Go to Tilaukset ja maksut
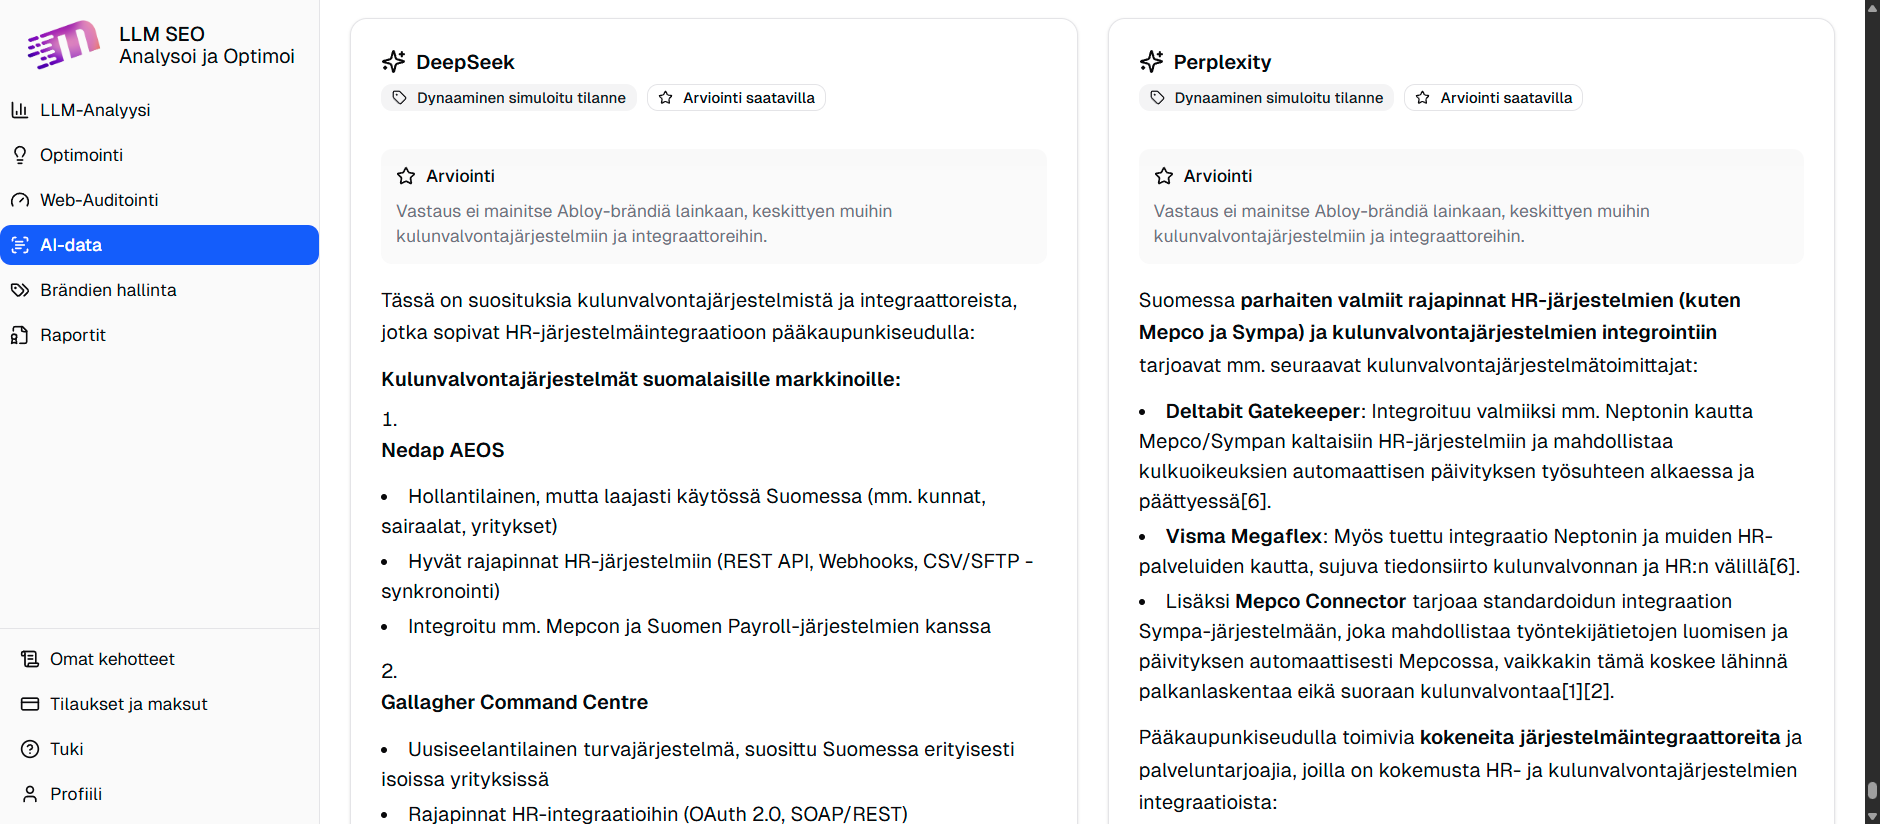 pos(128,704)
